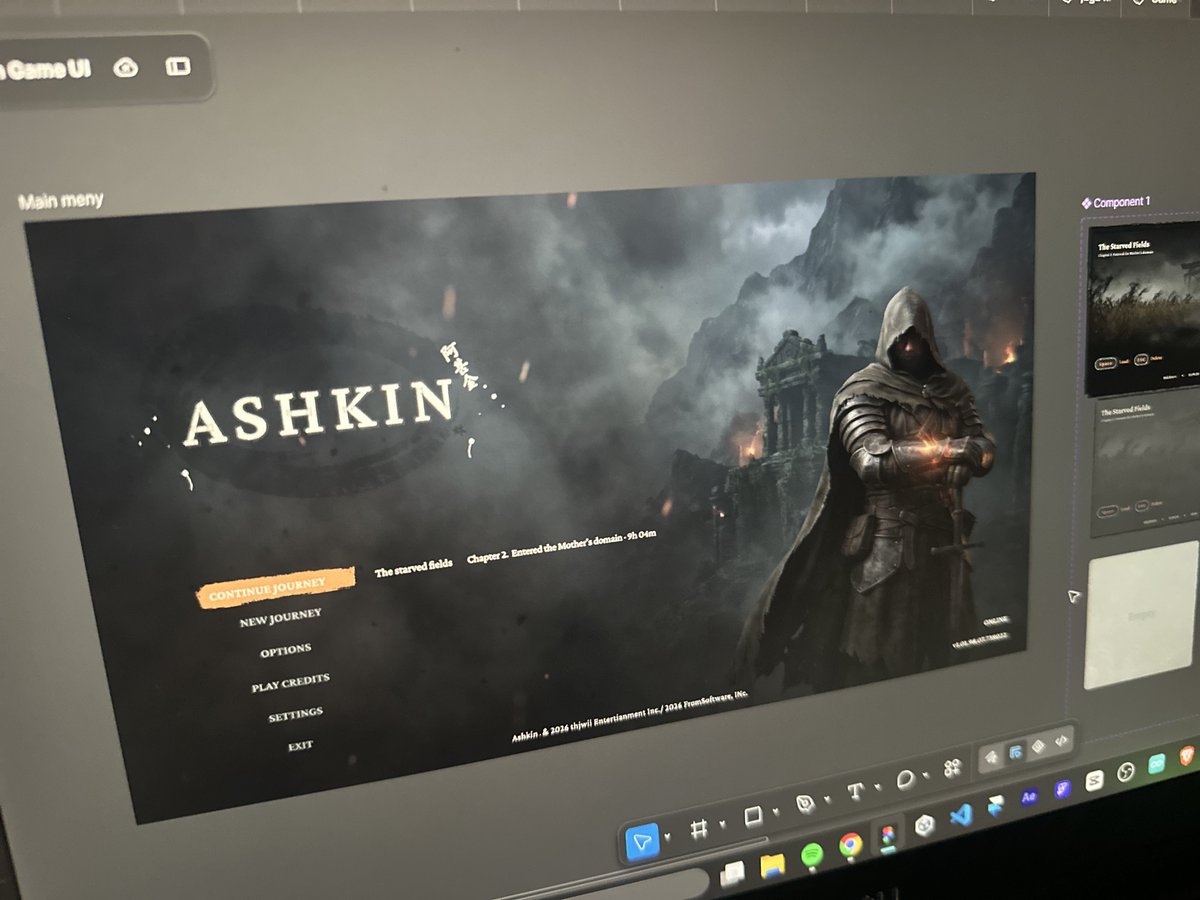Open the purple app icon next to After Effects
Viewport: 1200px width, 900px height.
1062,789
